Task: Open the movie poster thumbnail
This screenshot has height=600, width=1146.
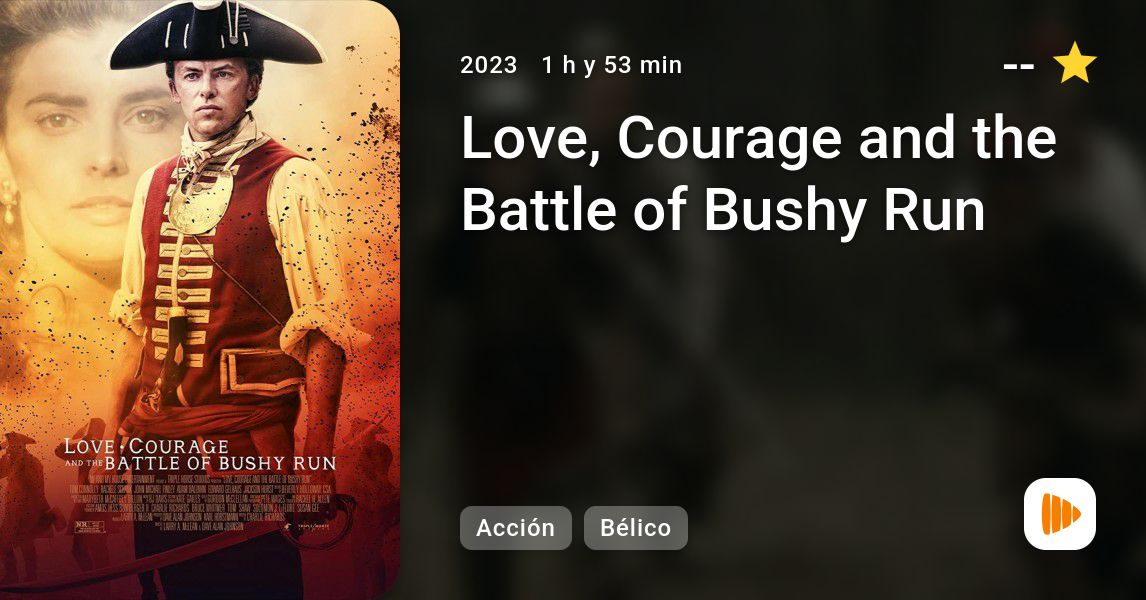Action: (200, 300)
